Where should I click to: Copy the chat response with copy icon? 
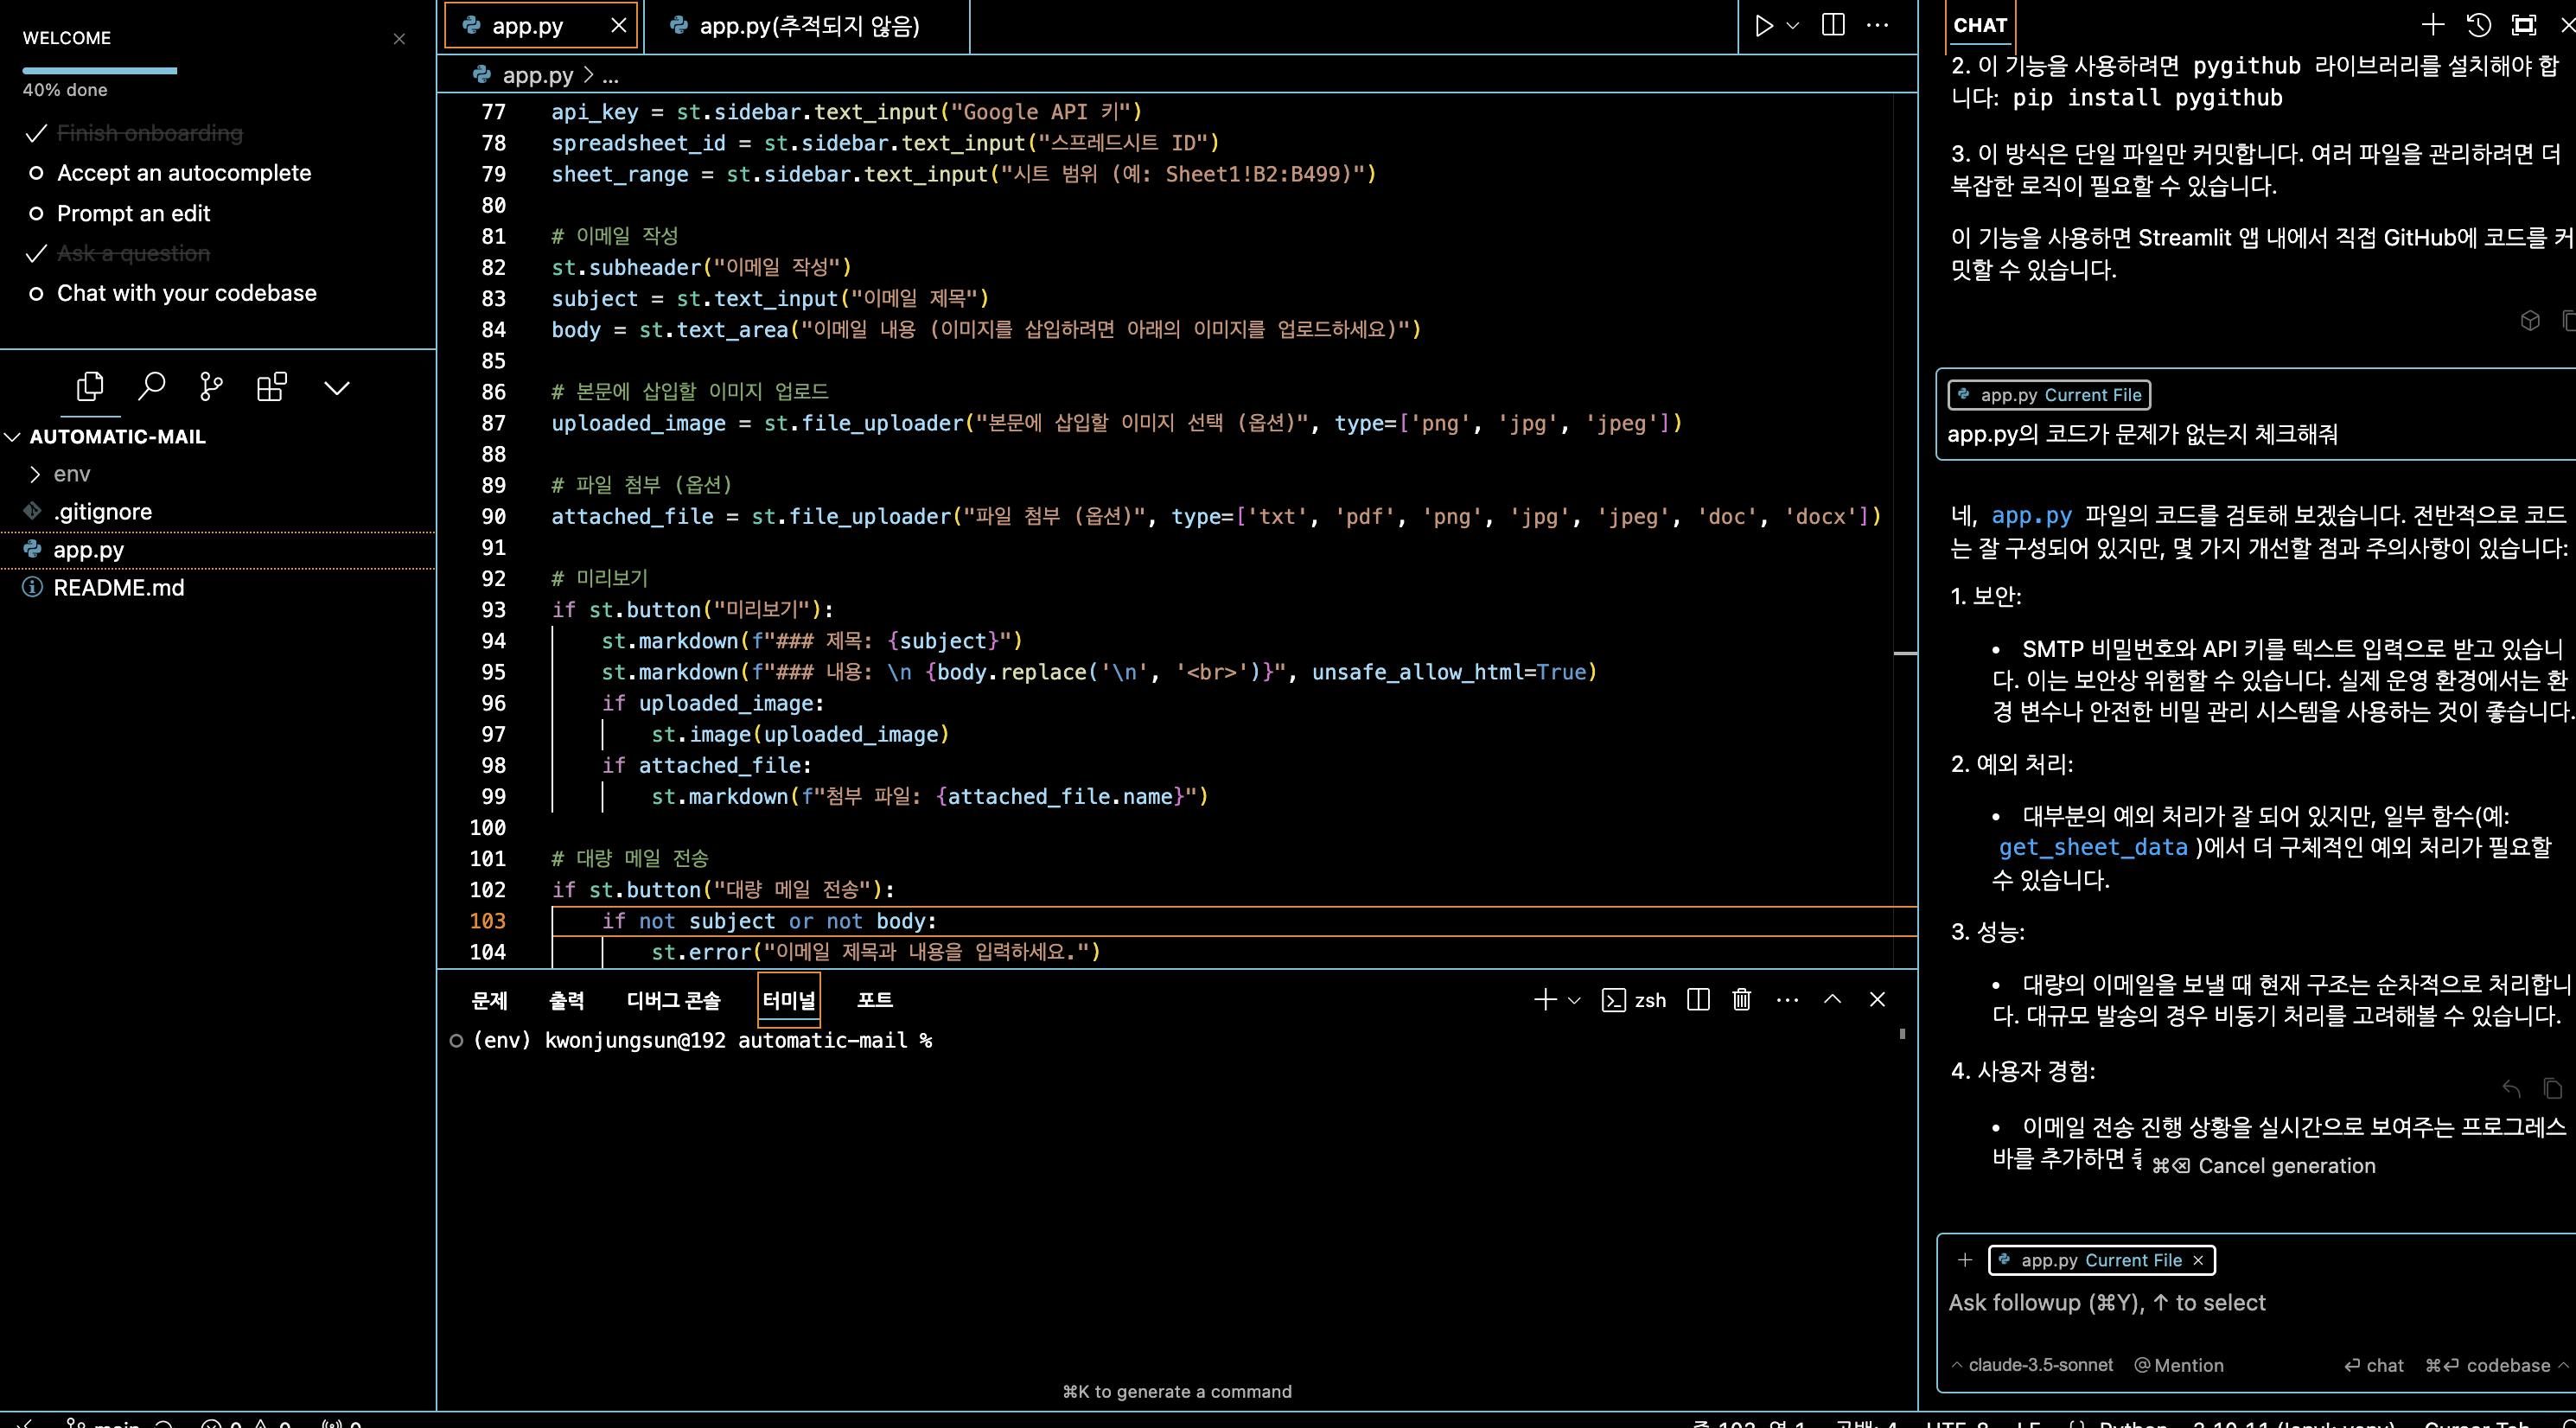[x=2553, y=1088]
